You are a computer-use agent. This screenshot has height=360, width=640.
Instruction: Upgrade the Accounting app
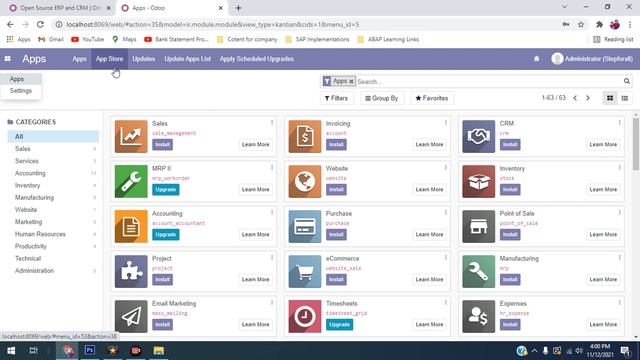click(166, 235)
